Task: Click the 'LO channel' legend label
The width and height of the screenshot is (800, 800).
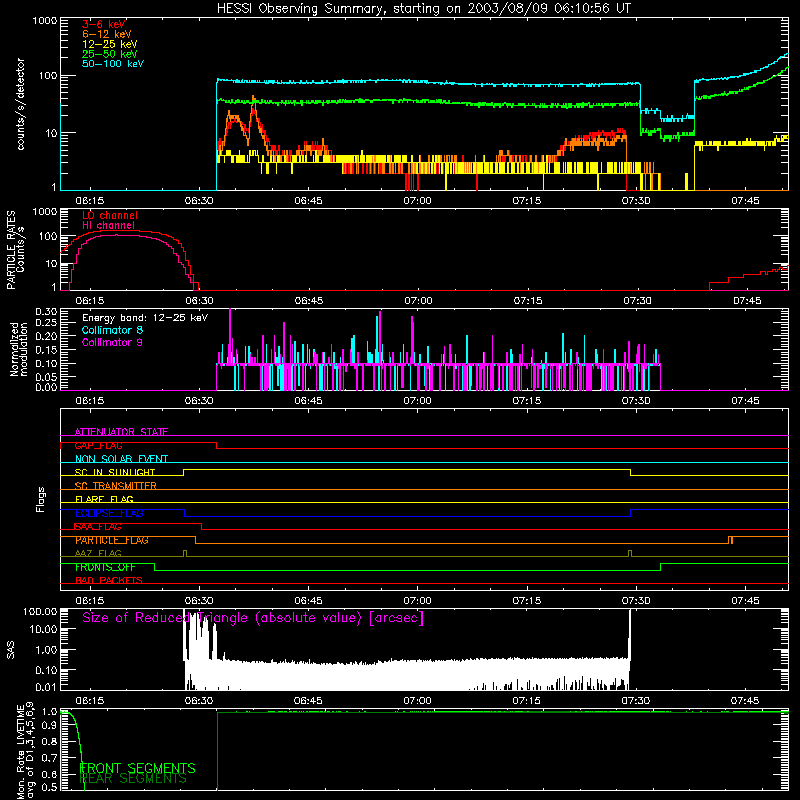Action: click(110, 215)
